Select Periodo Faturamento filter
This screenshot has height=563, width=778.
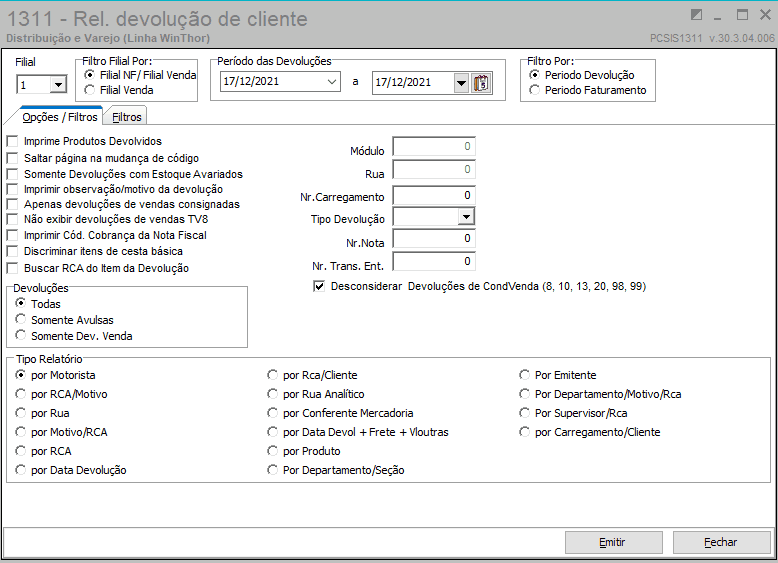pyautogui.click(x=588, y=90)
